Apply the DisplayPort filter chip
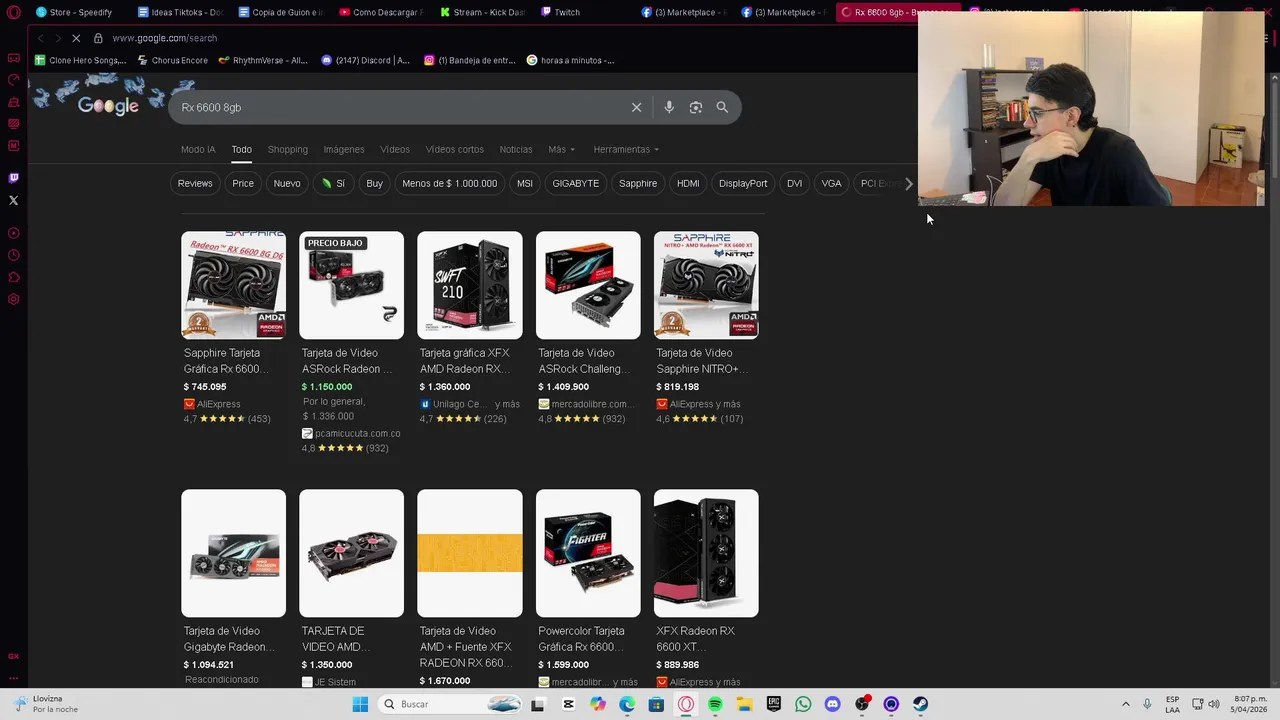The width and height of the screenshot is (1280, 720). click(743, 183)
